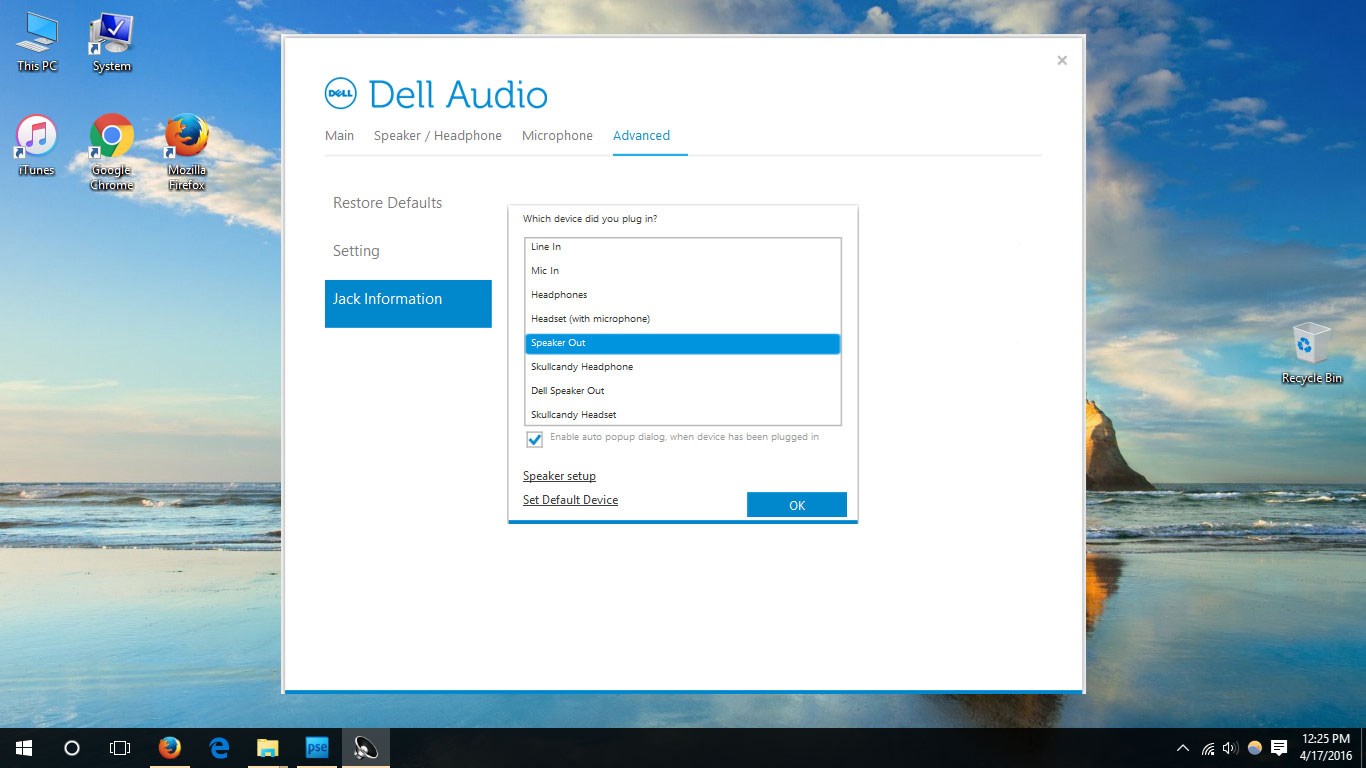Select Skullcandy Headphone in device list

click(683, 367)
